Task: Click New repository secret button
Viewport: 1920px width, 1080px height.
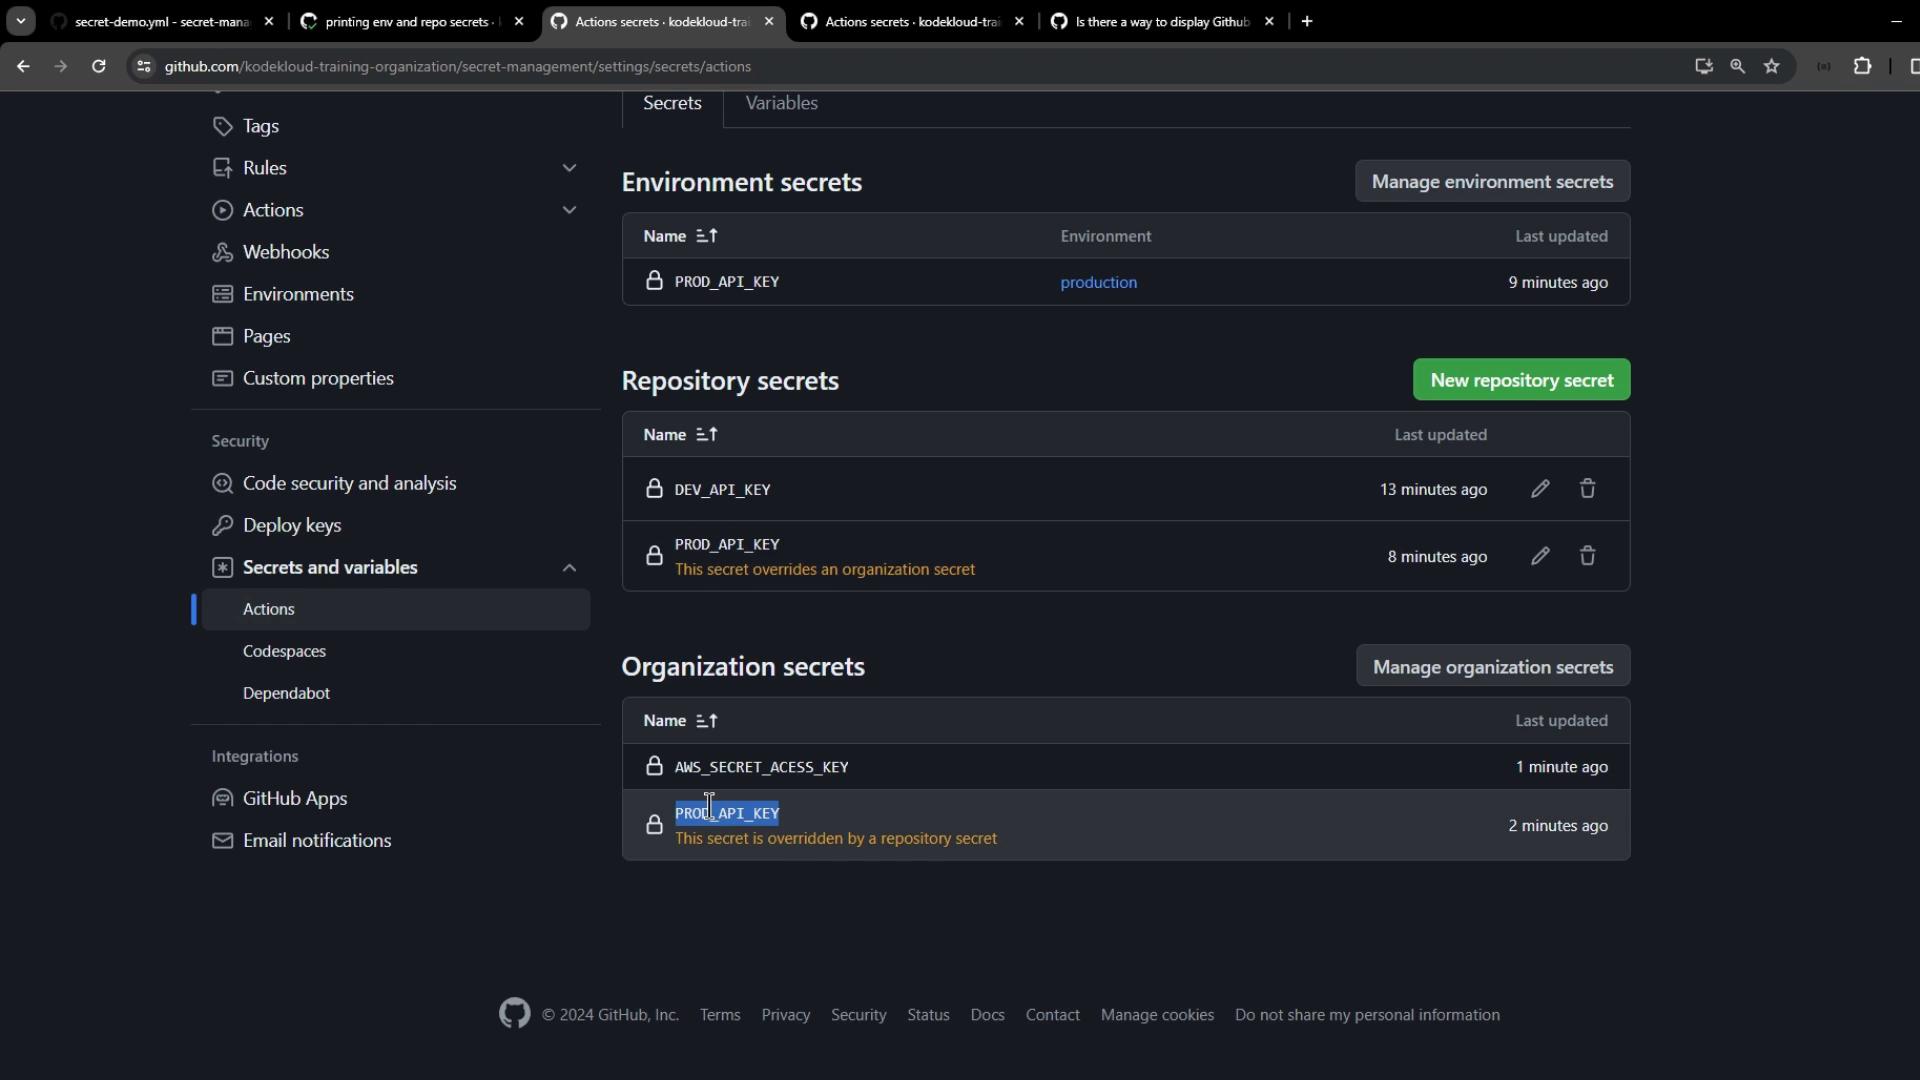Action: coord(1521,380)
